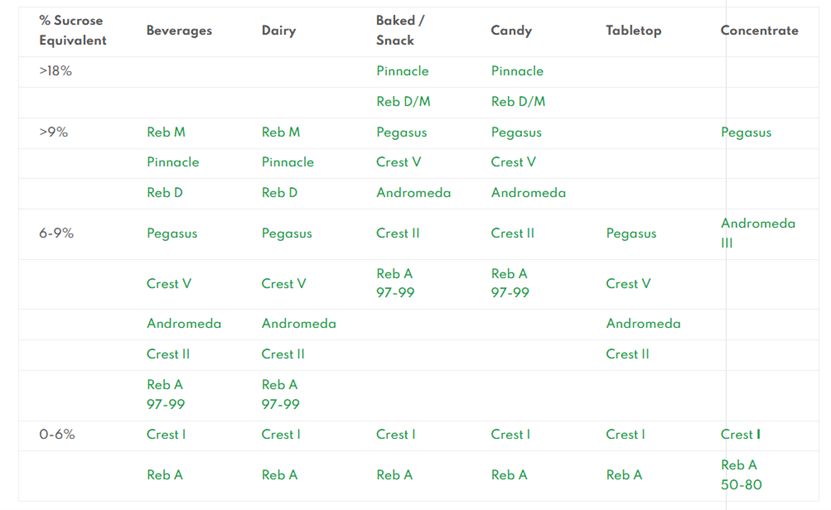Click Reb D link in Dairy column
The height and width of the screenshot is (510, 831).
pos(279,193)
